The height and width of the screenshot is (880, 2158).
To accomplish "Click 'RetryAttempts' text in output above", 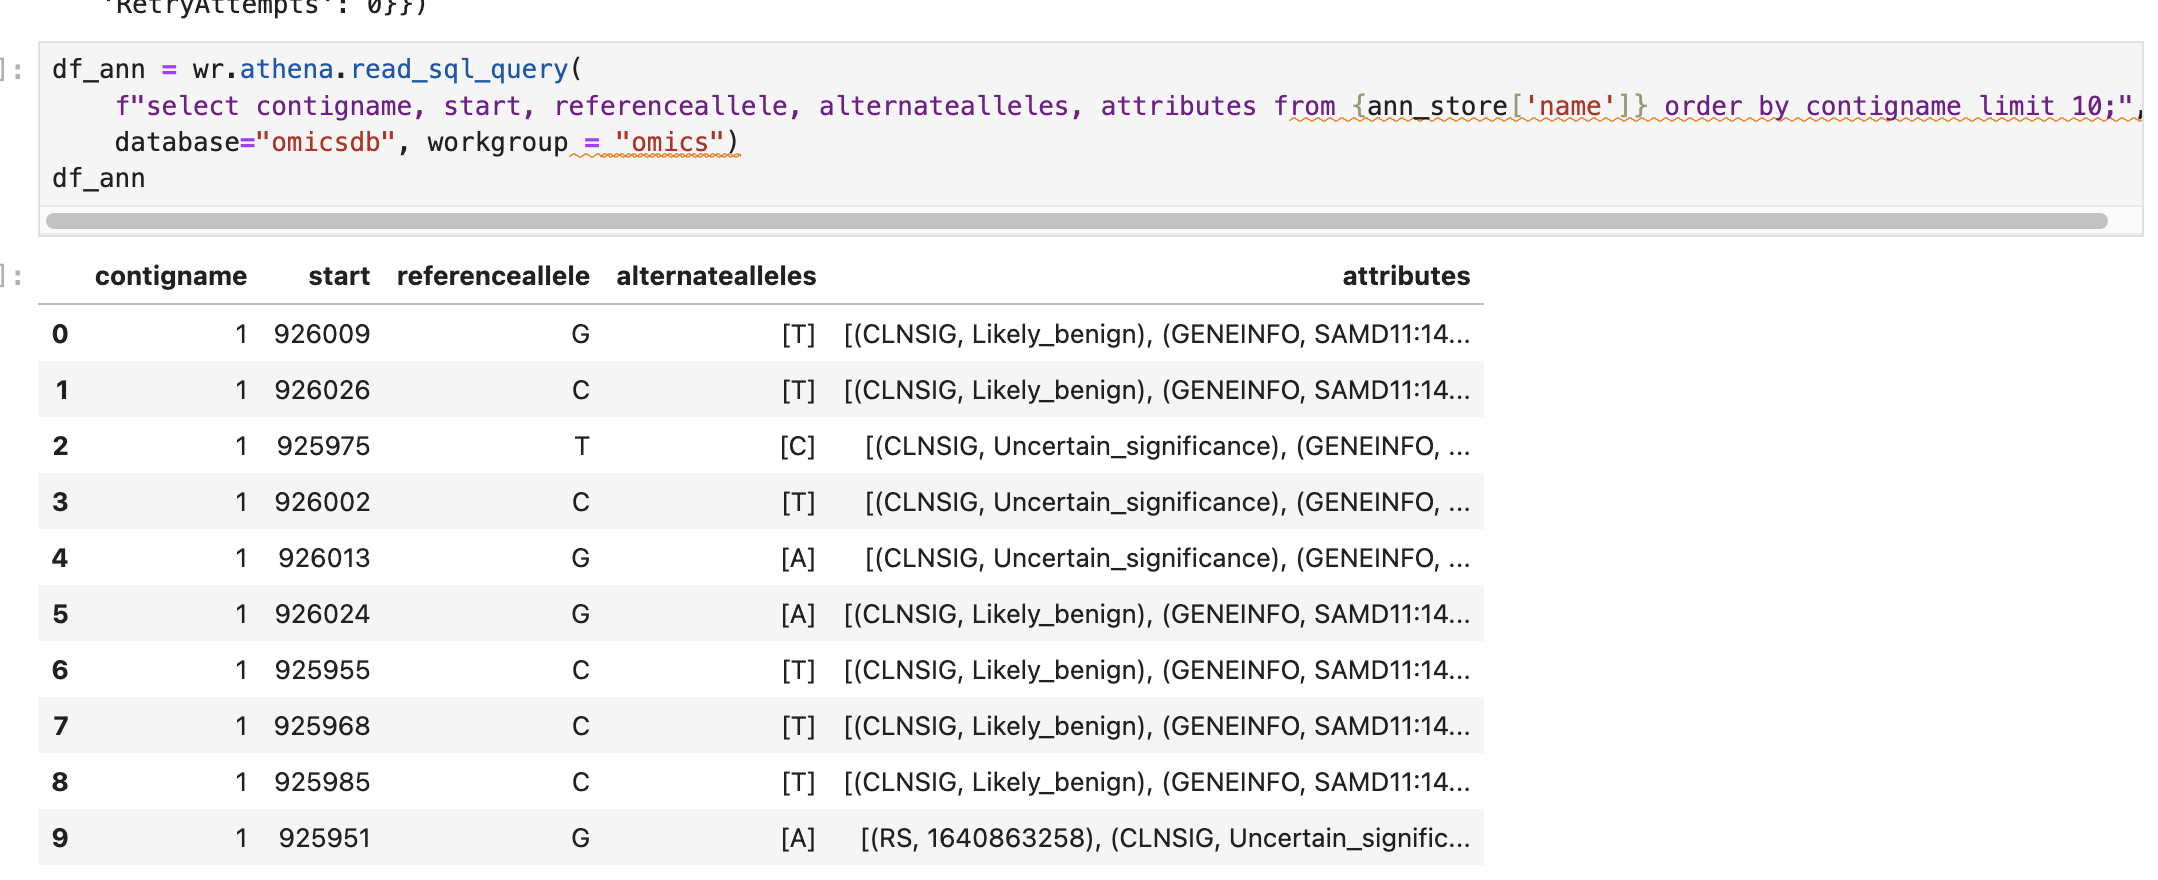I will 218,8.
